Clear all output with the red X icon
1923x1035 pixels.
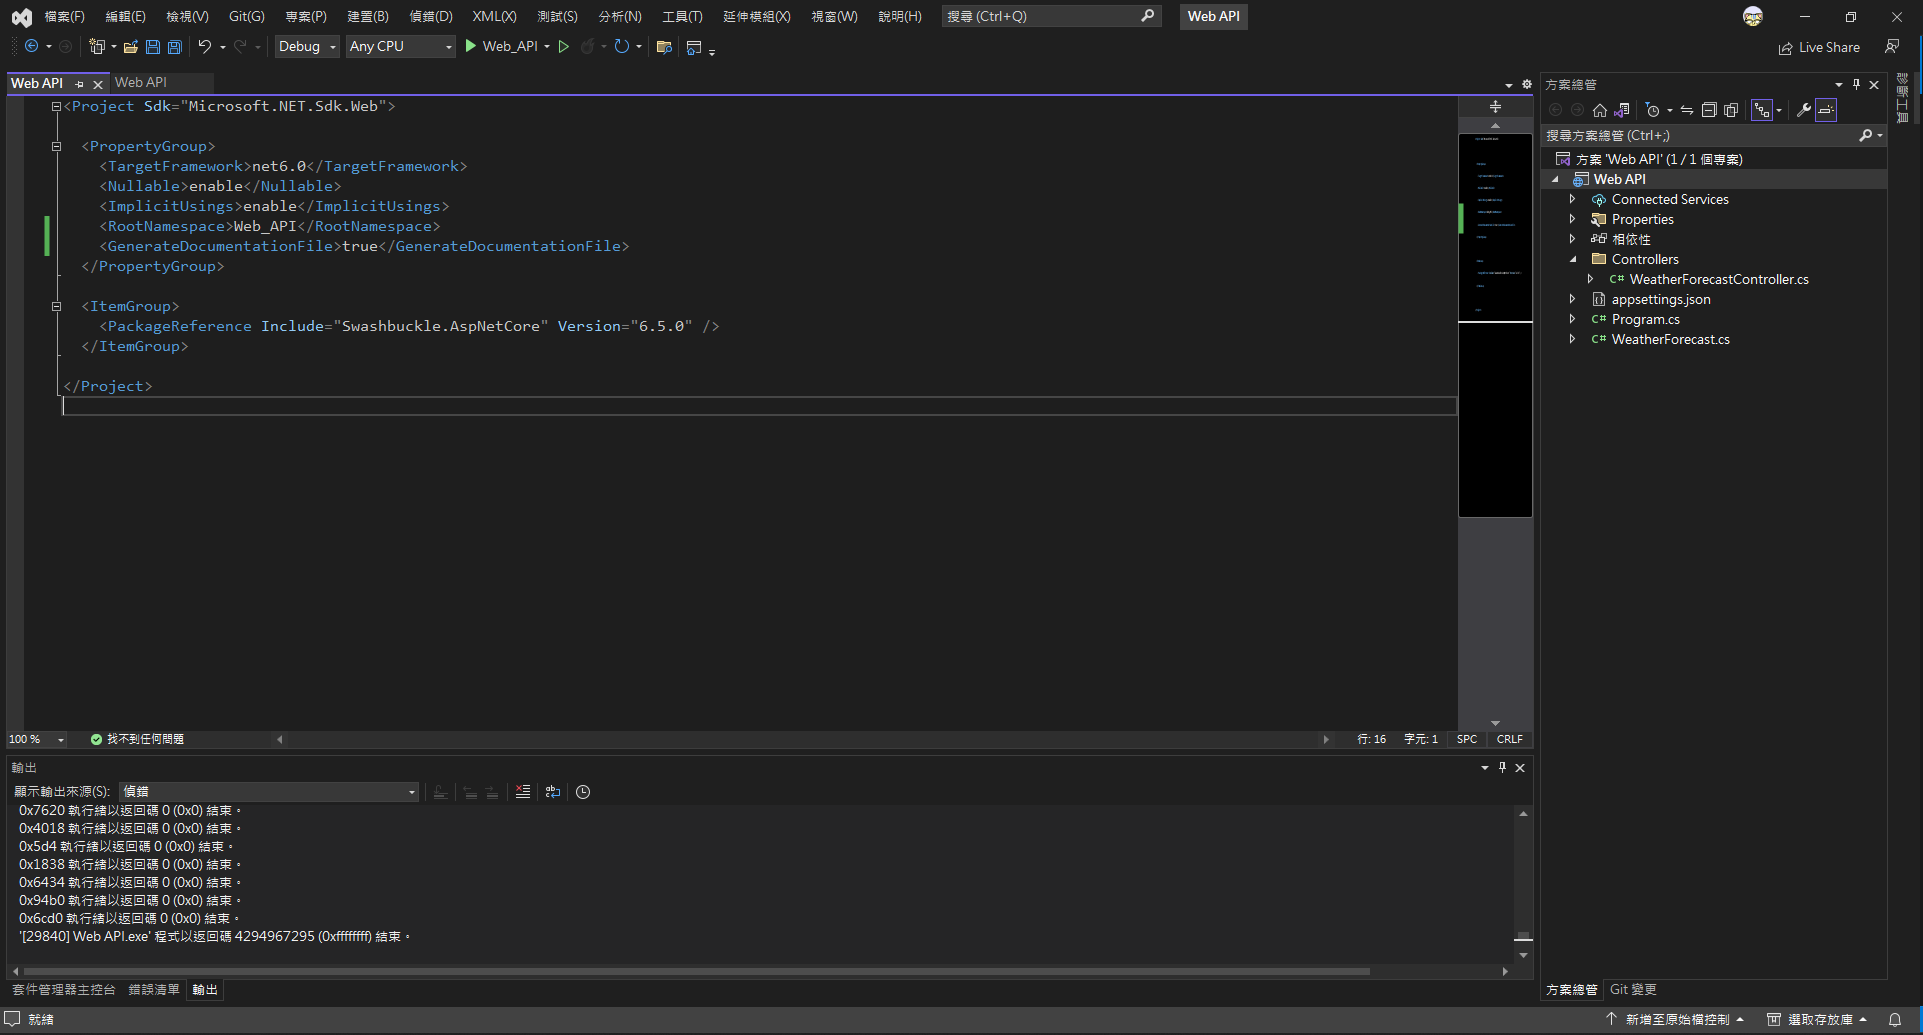[x=522, y=792]
